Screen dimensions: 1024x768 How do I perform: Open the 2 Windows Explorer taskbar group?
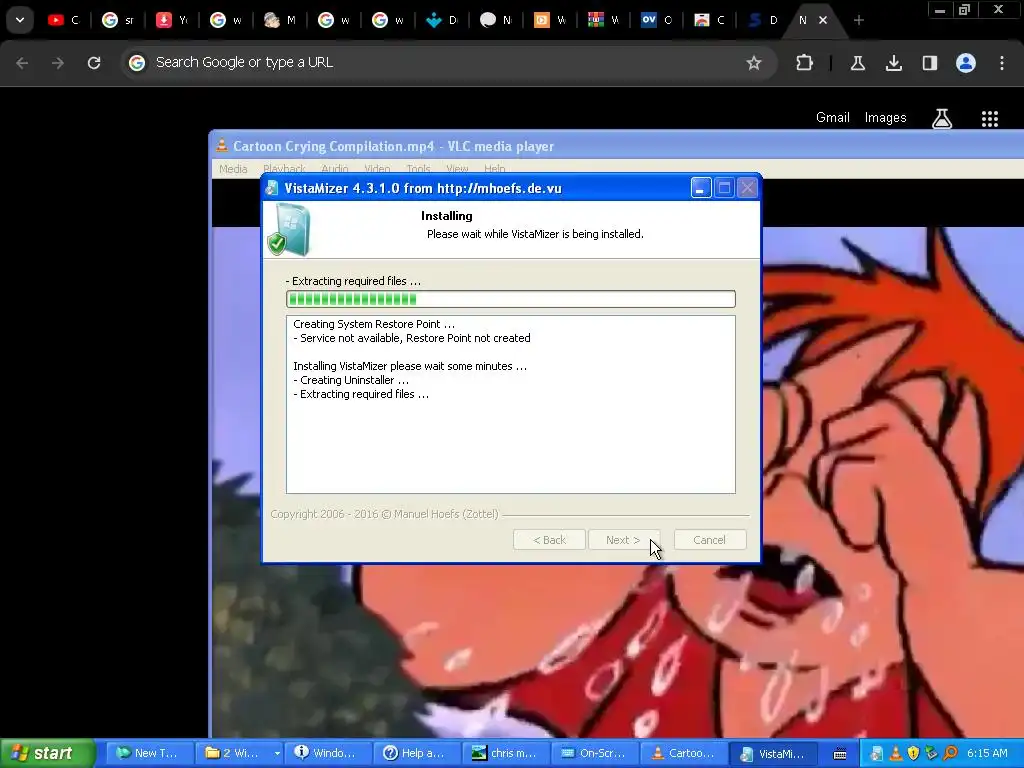[240, 753]
